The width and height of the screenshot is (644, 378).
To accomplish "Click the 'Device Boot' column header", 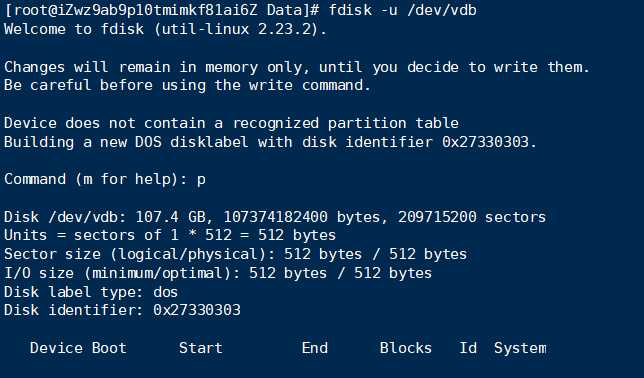I will [x=78, y=348].
